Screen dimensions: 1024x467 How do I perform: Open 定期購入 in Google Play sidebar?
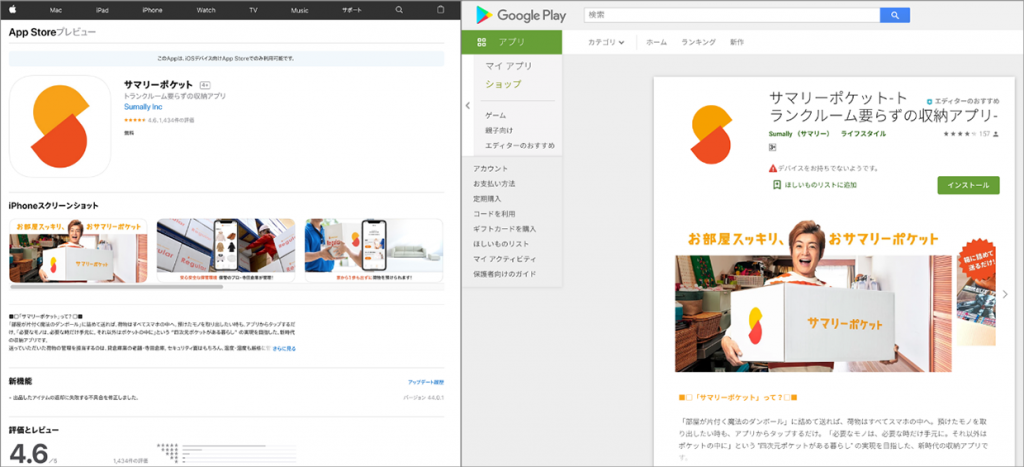[487, 199]
